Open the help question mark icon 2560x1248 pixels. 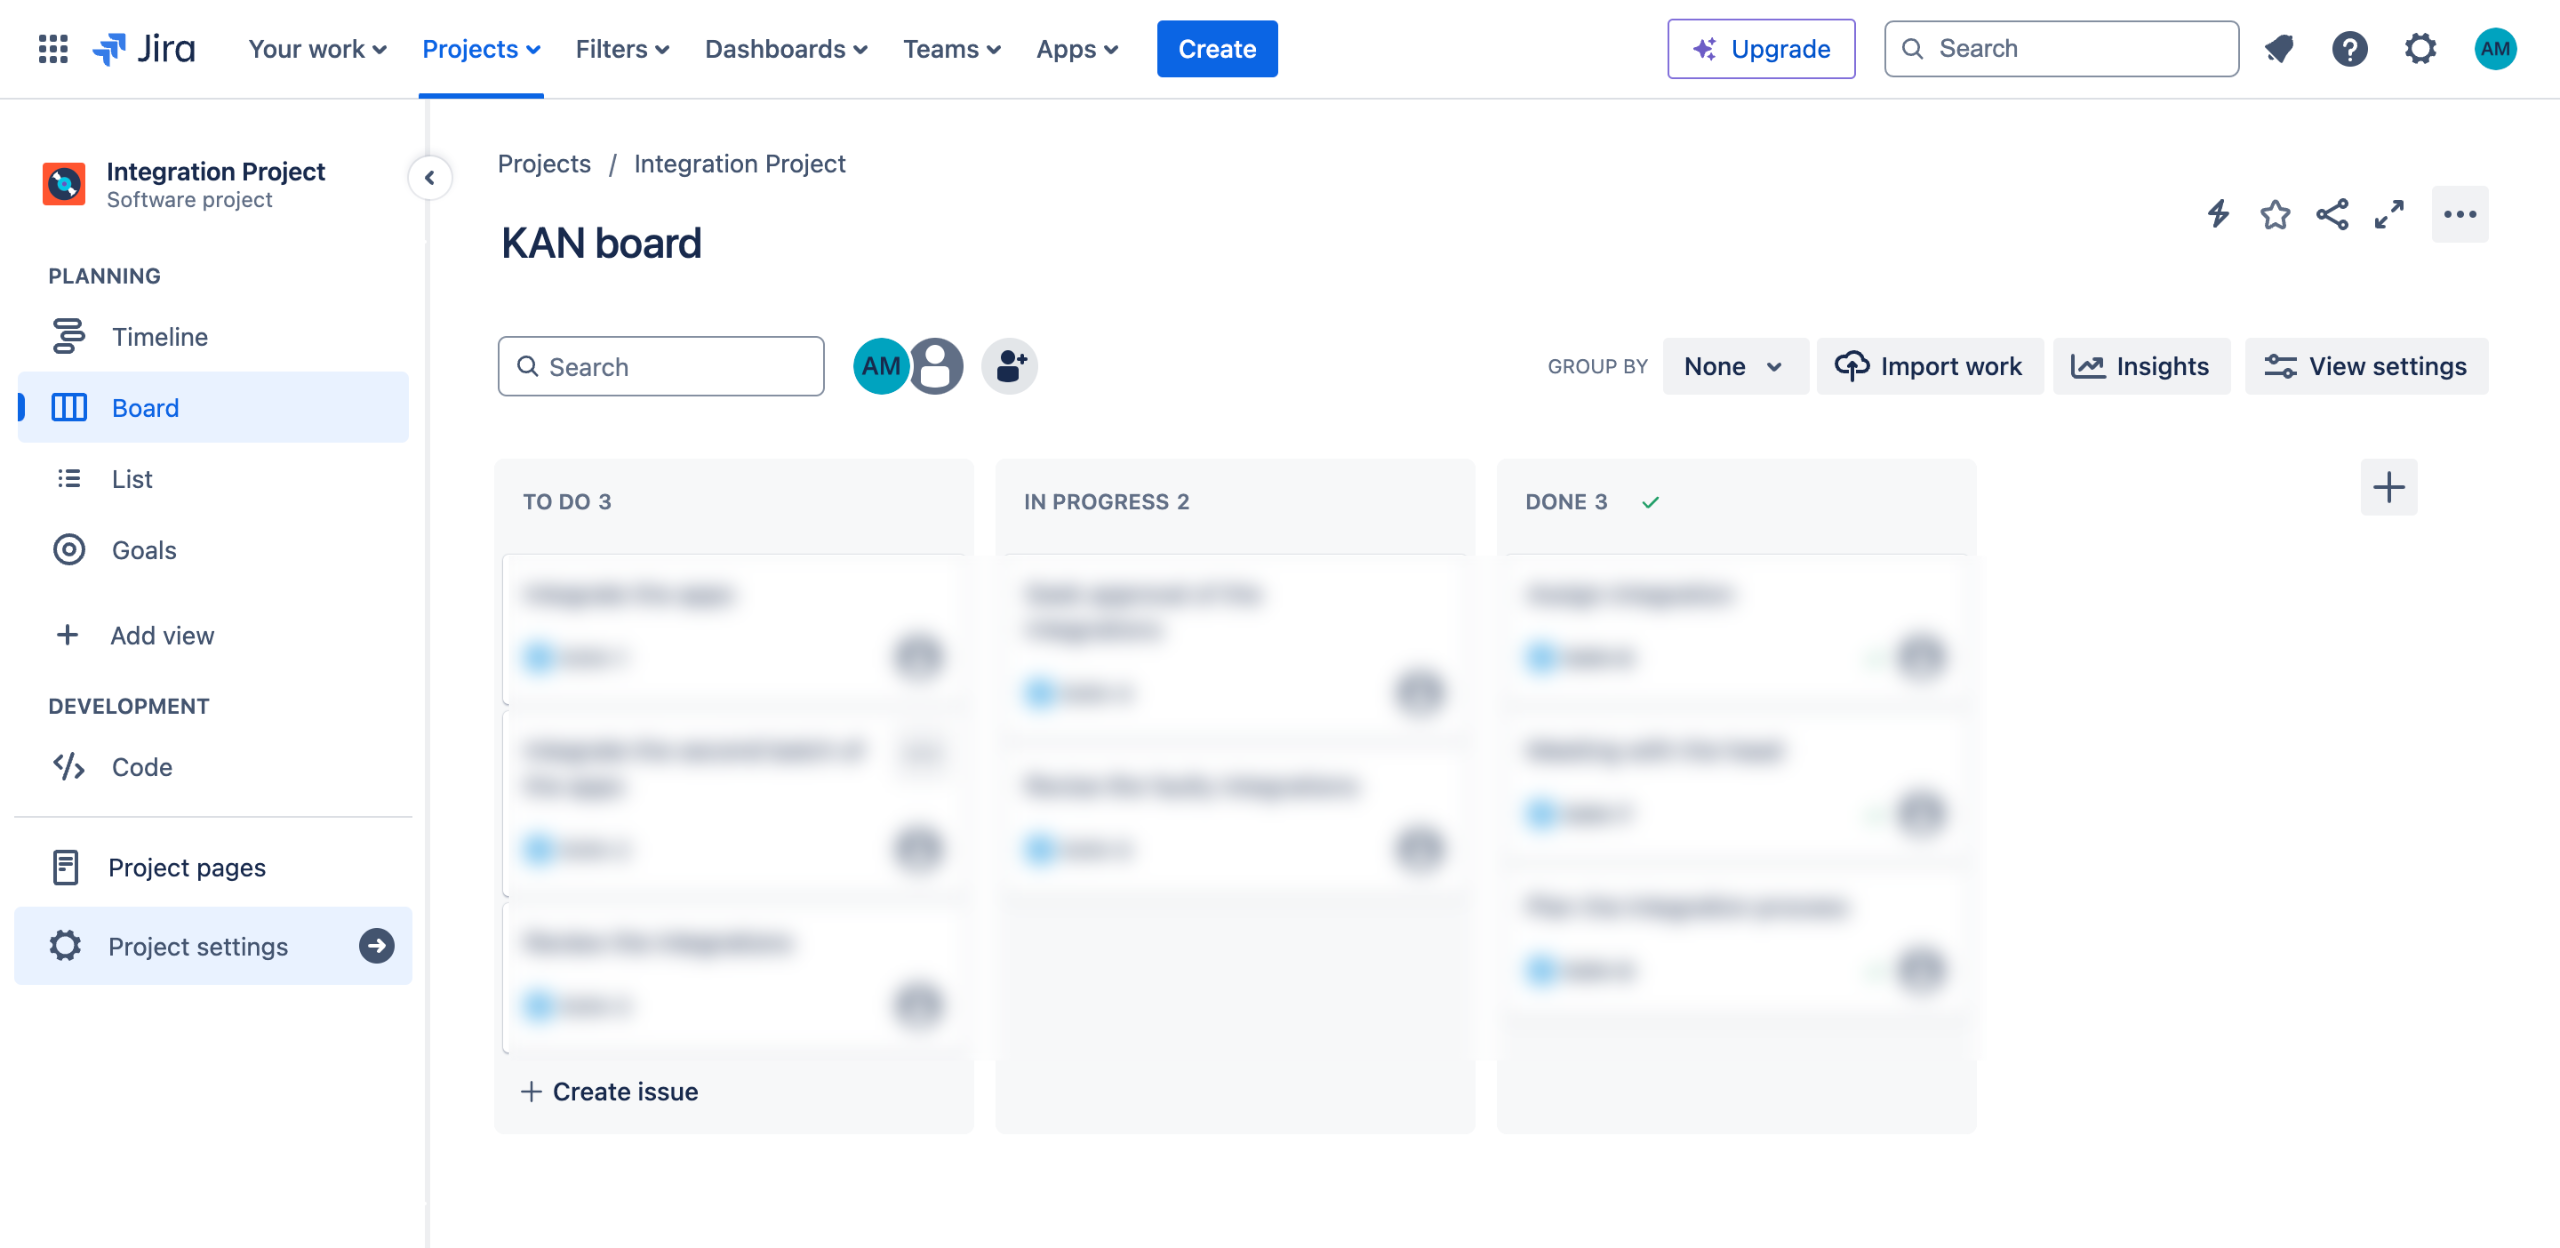click(x=2349, y=48)
